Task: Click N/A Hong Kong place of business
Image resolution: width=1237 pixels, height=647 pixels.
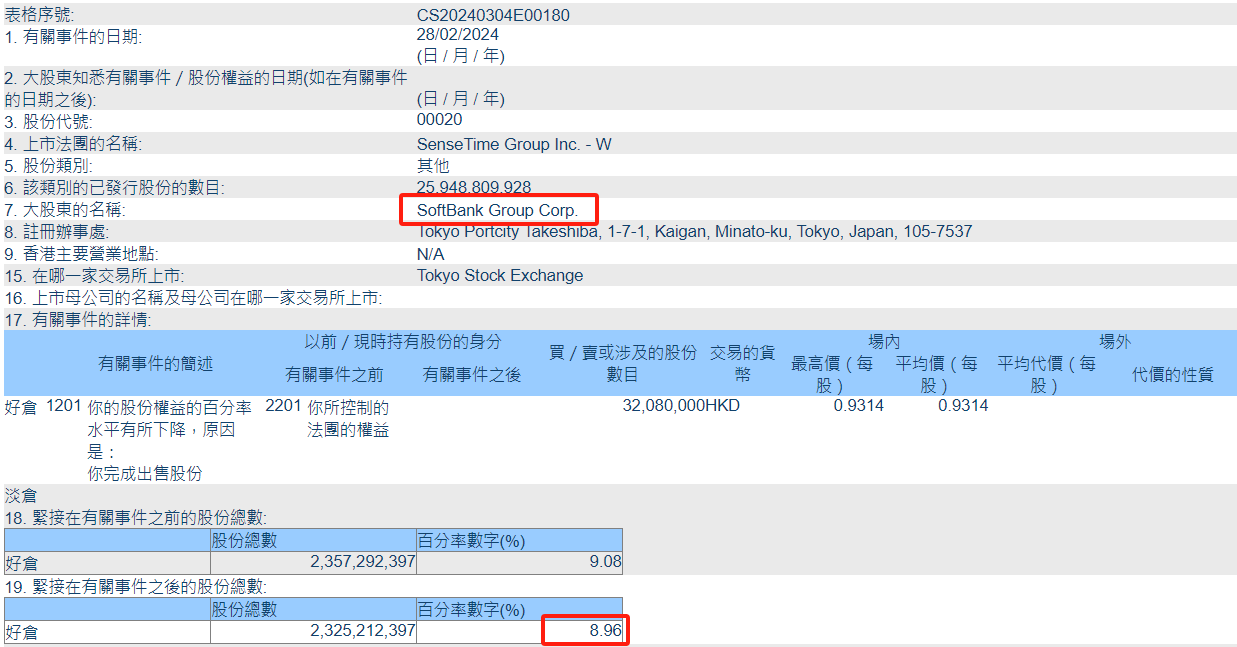Action: (431, 254)
